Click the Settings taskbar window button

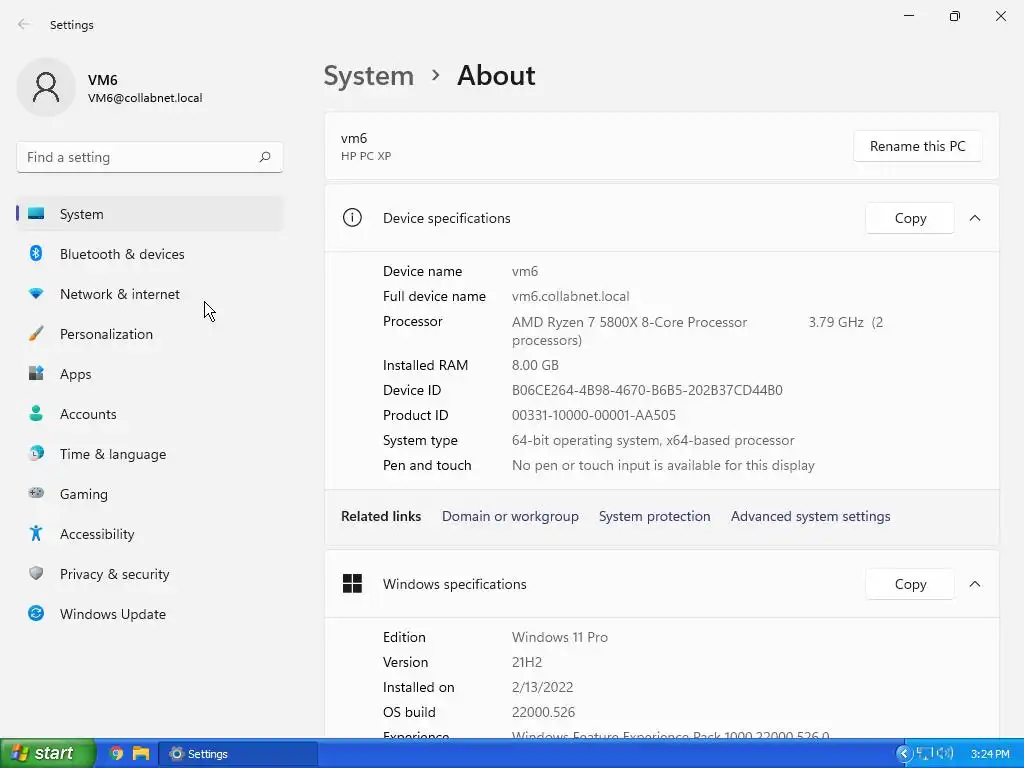click(238, 753)
